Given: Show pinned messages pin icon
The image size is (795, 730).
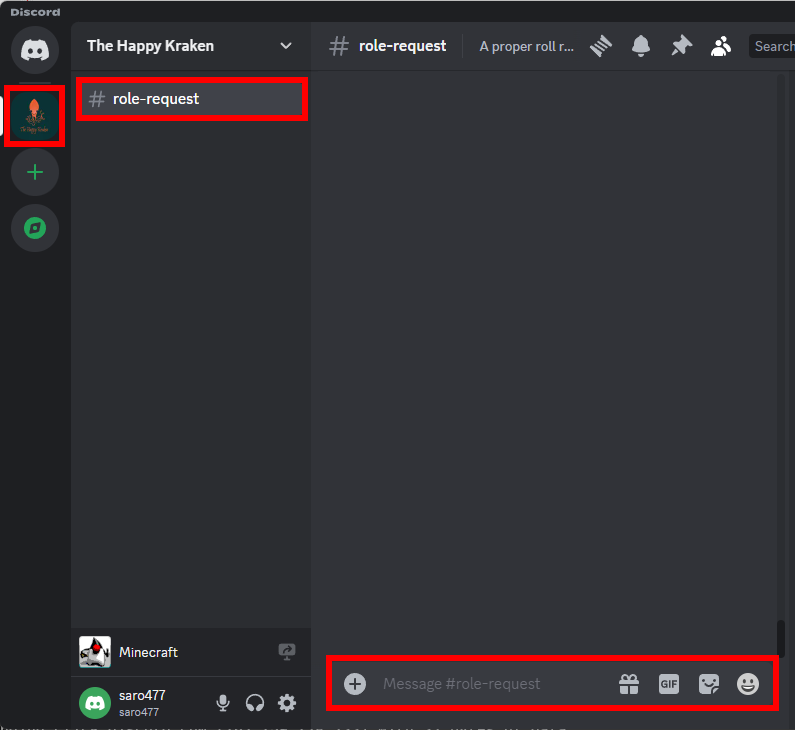Looking at the screenshot, I should point(681,46).
